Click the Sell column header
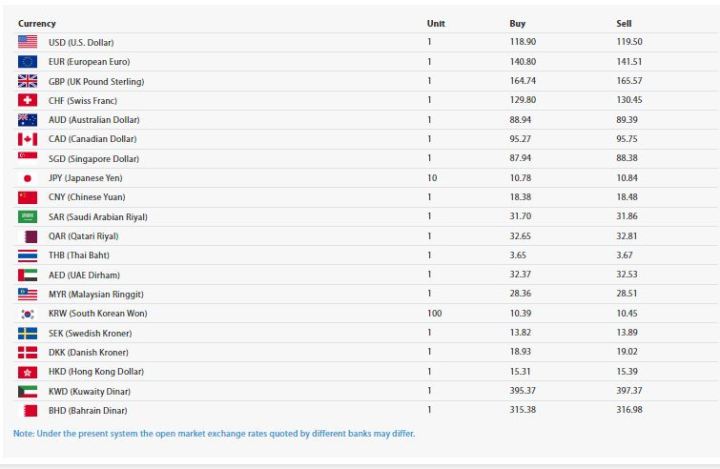Screen dimensions: 720x469 point(624,23)
